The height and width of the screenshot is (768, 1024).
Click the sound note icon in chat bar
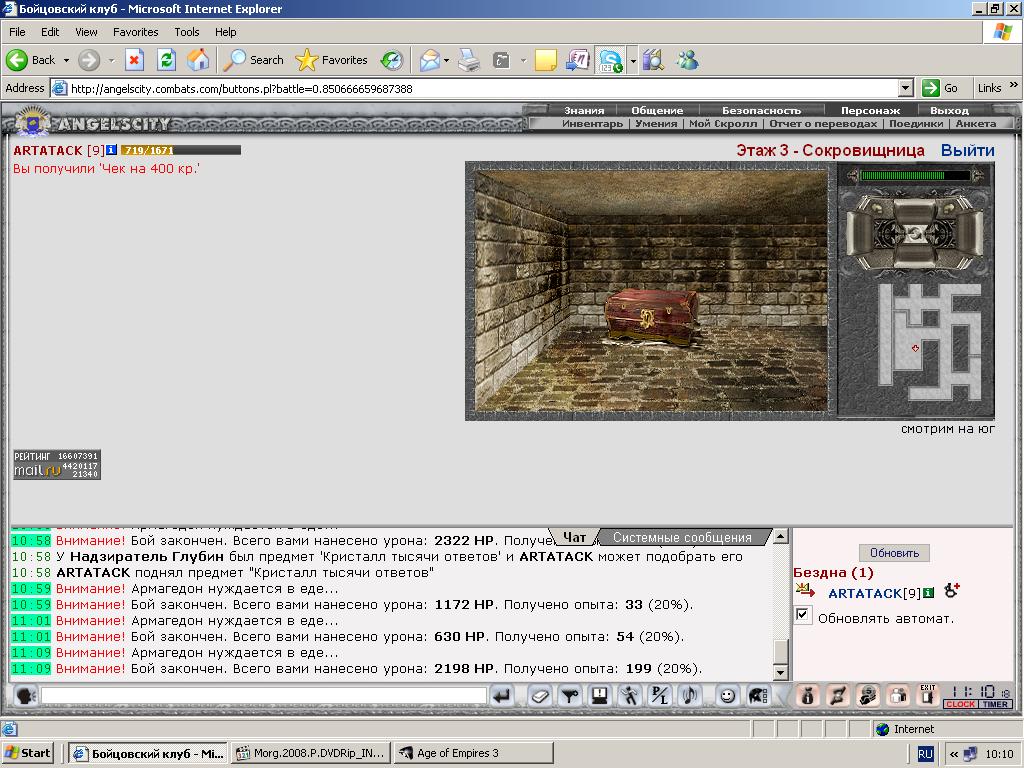690,696
